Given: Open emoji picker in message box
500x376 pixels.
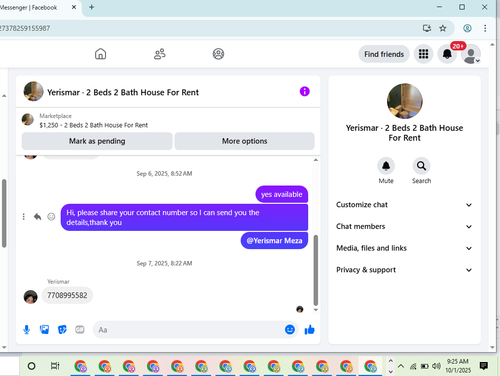Looking at the screenshot, I should [x=290, y=330].
